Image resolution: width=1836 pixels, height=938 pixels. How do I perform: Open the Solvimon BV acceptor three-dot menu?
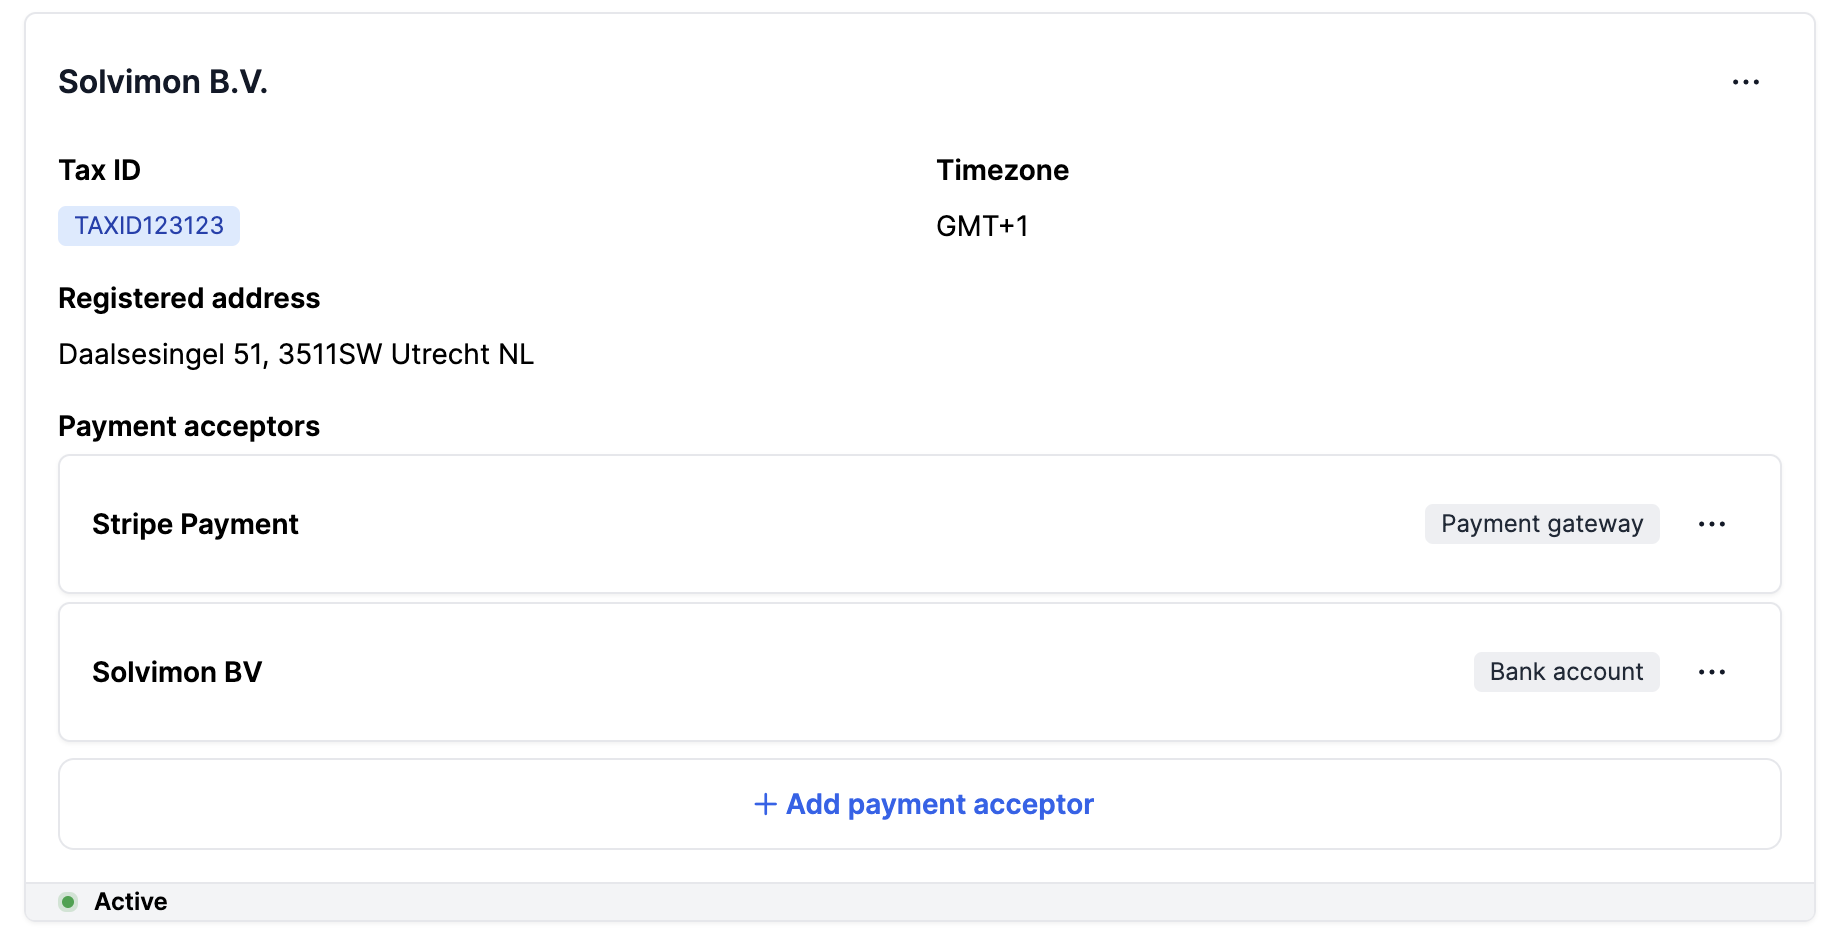tap(1711, 672)
